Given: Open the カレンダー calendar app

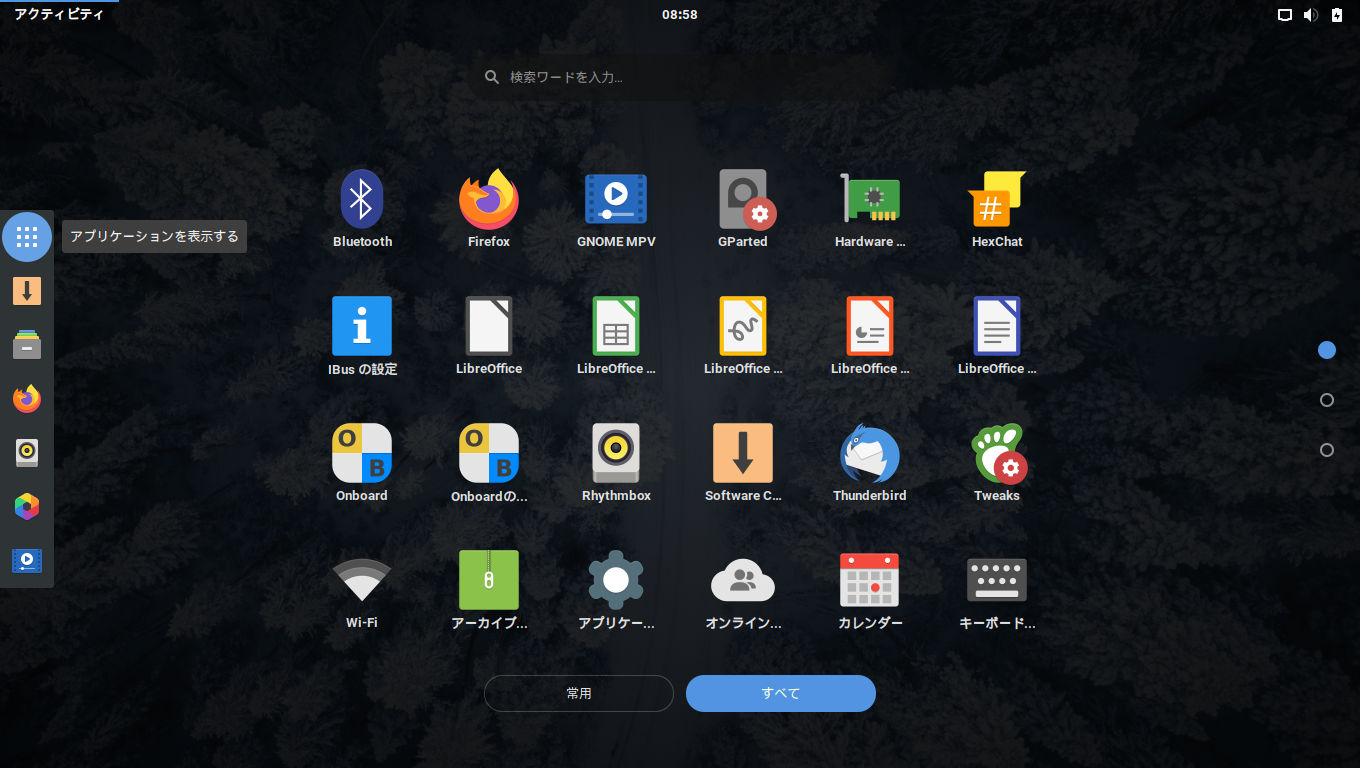Looking at the screenshot, I should [870, 590].
